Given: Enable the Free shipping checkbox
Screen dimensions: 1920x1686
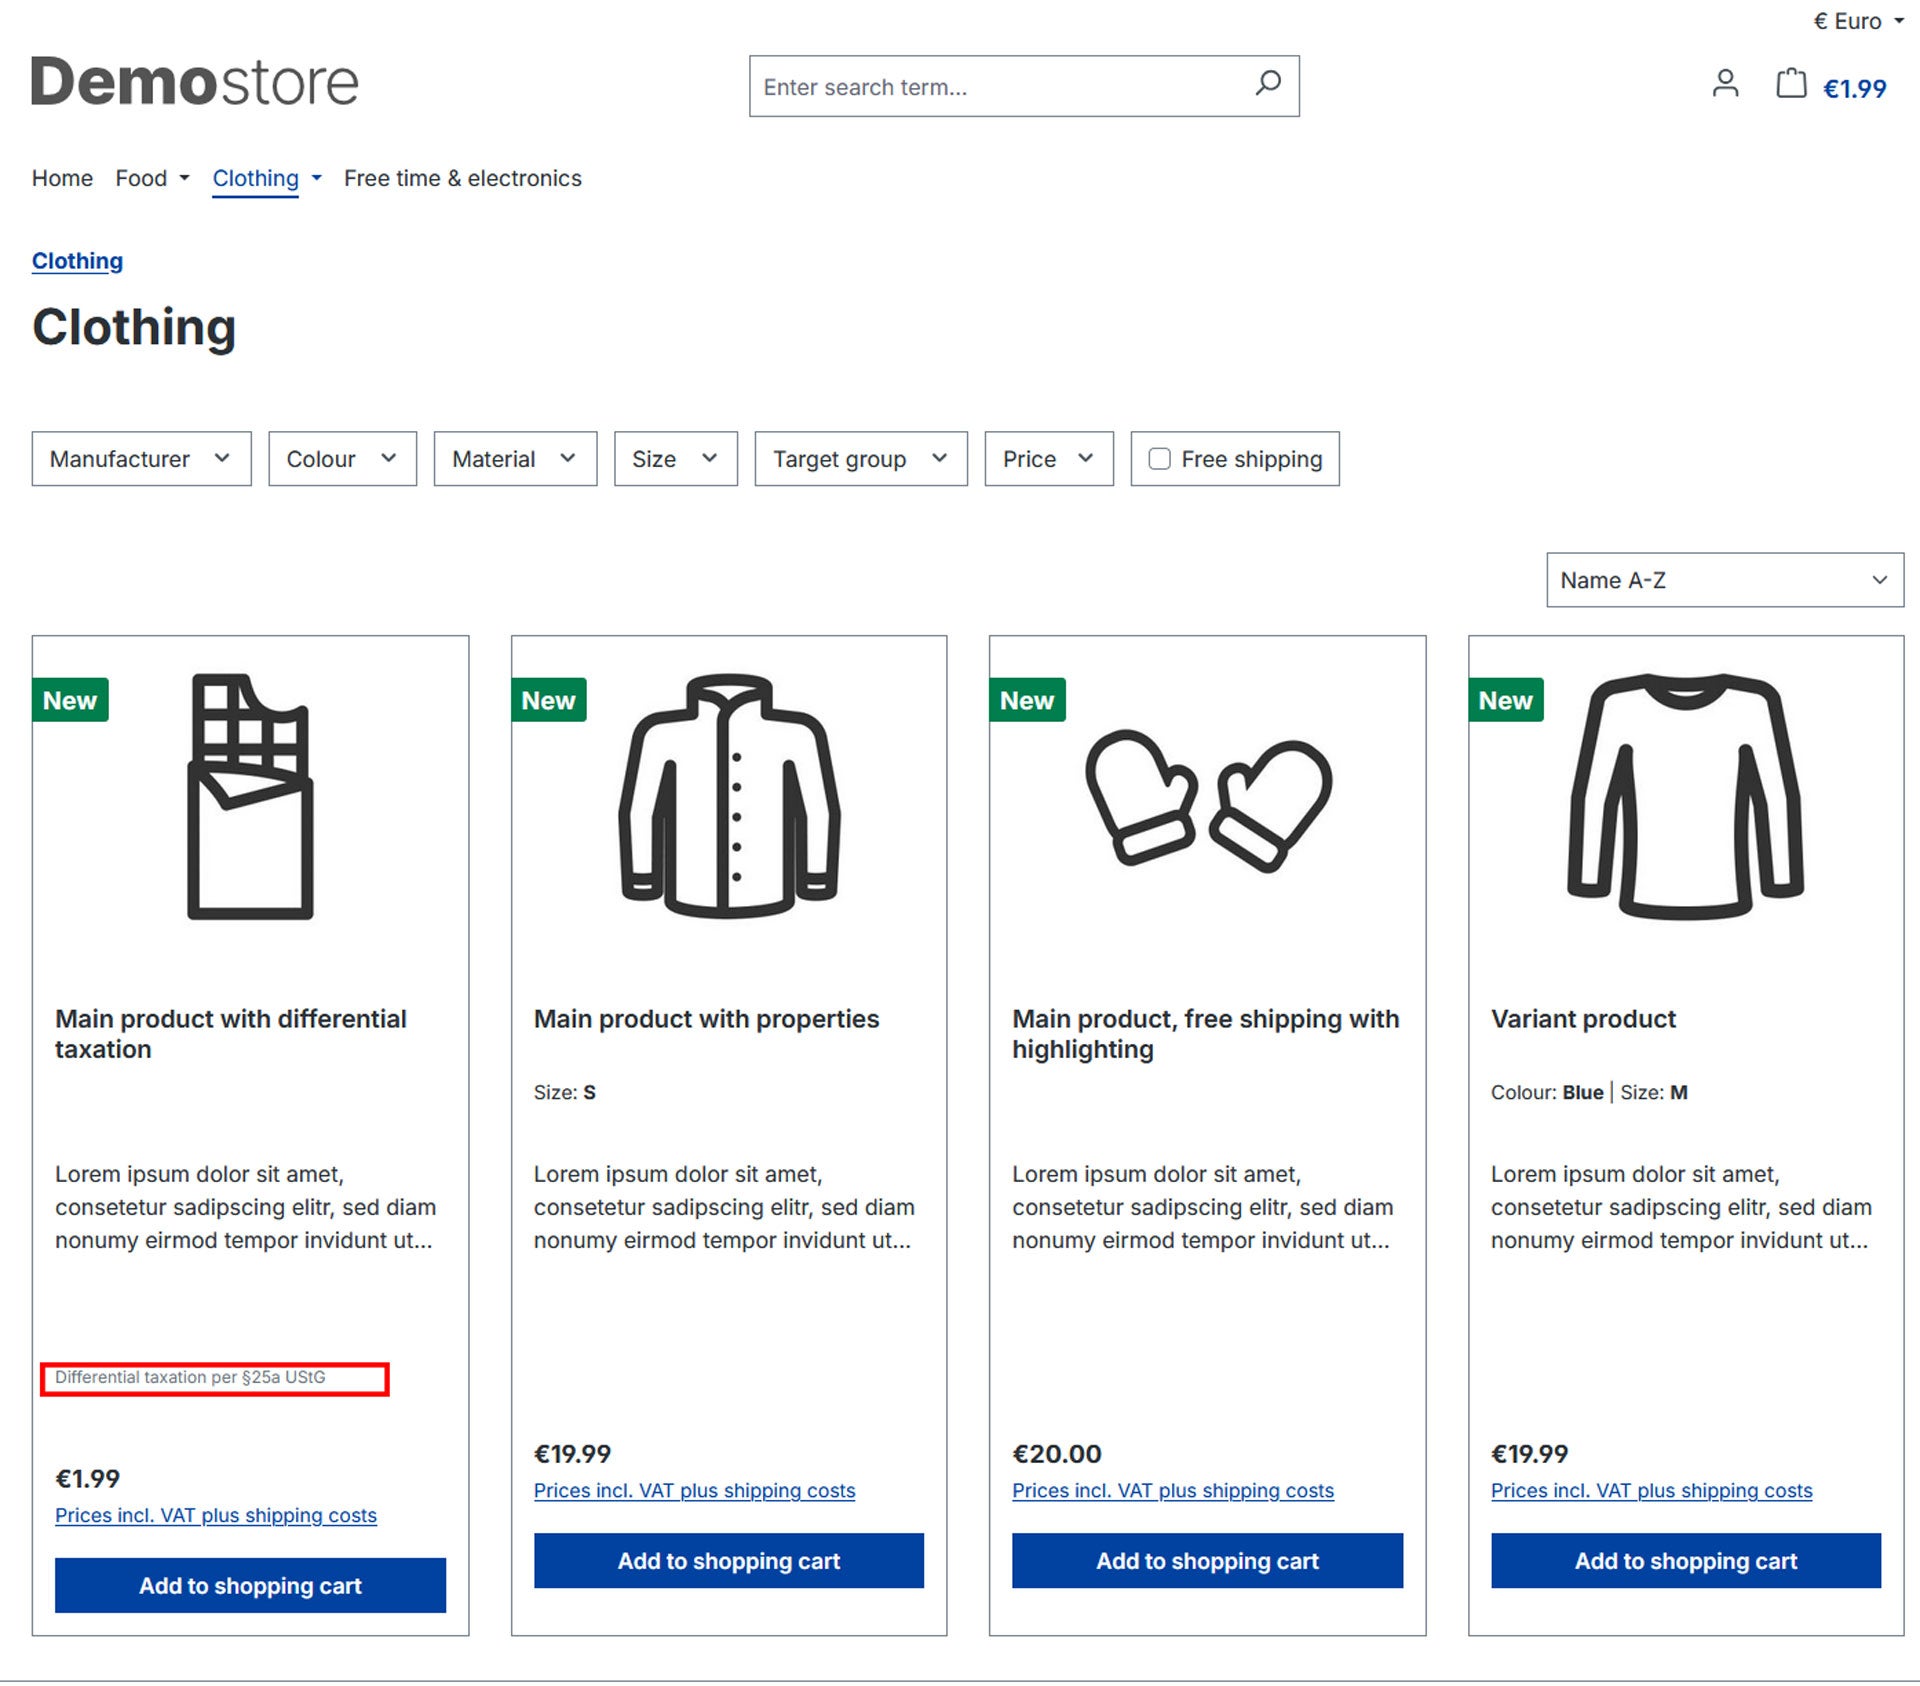Looking at the screenshot, I should pos(1160,459).
